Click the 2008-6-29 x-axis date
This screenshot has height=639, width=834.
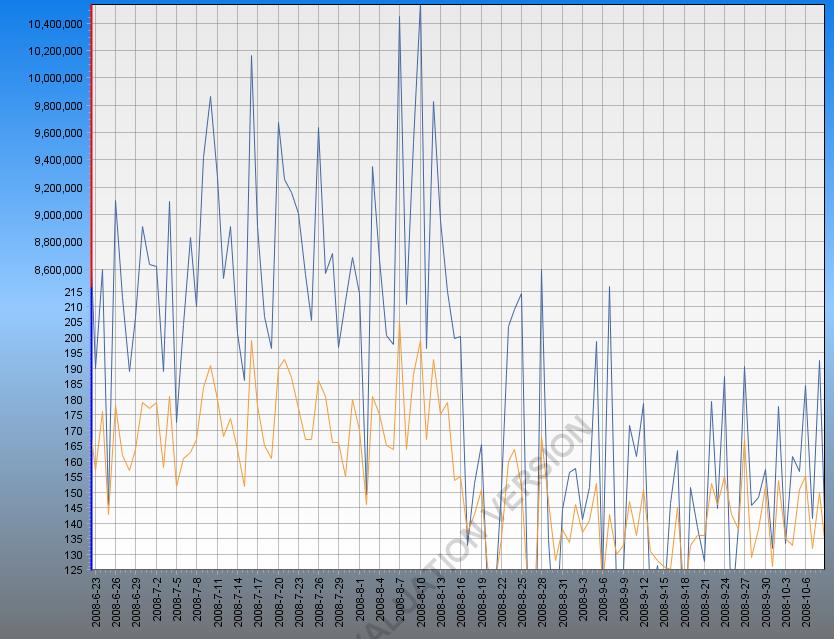tap(136, 600)
